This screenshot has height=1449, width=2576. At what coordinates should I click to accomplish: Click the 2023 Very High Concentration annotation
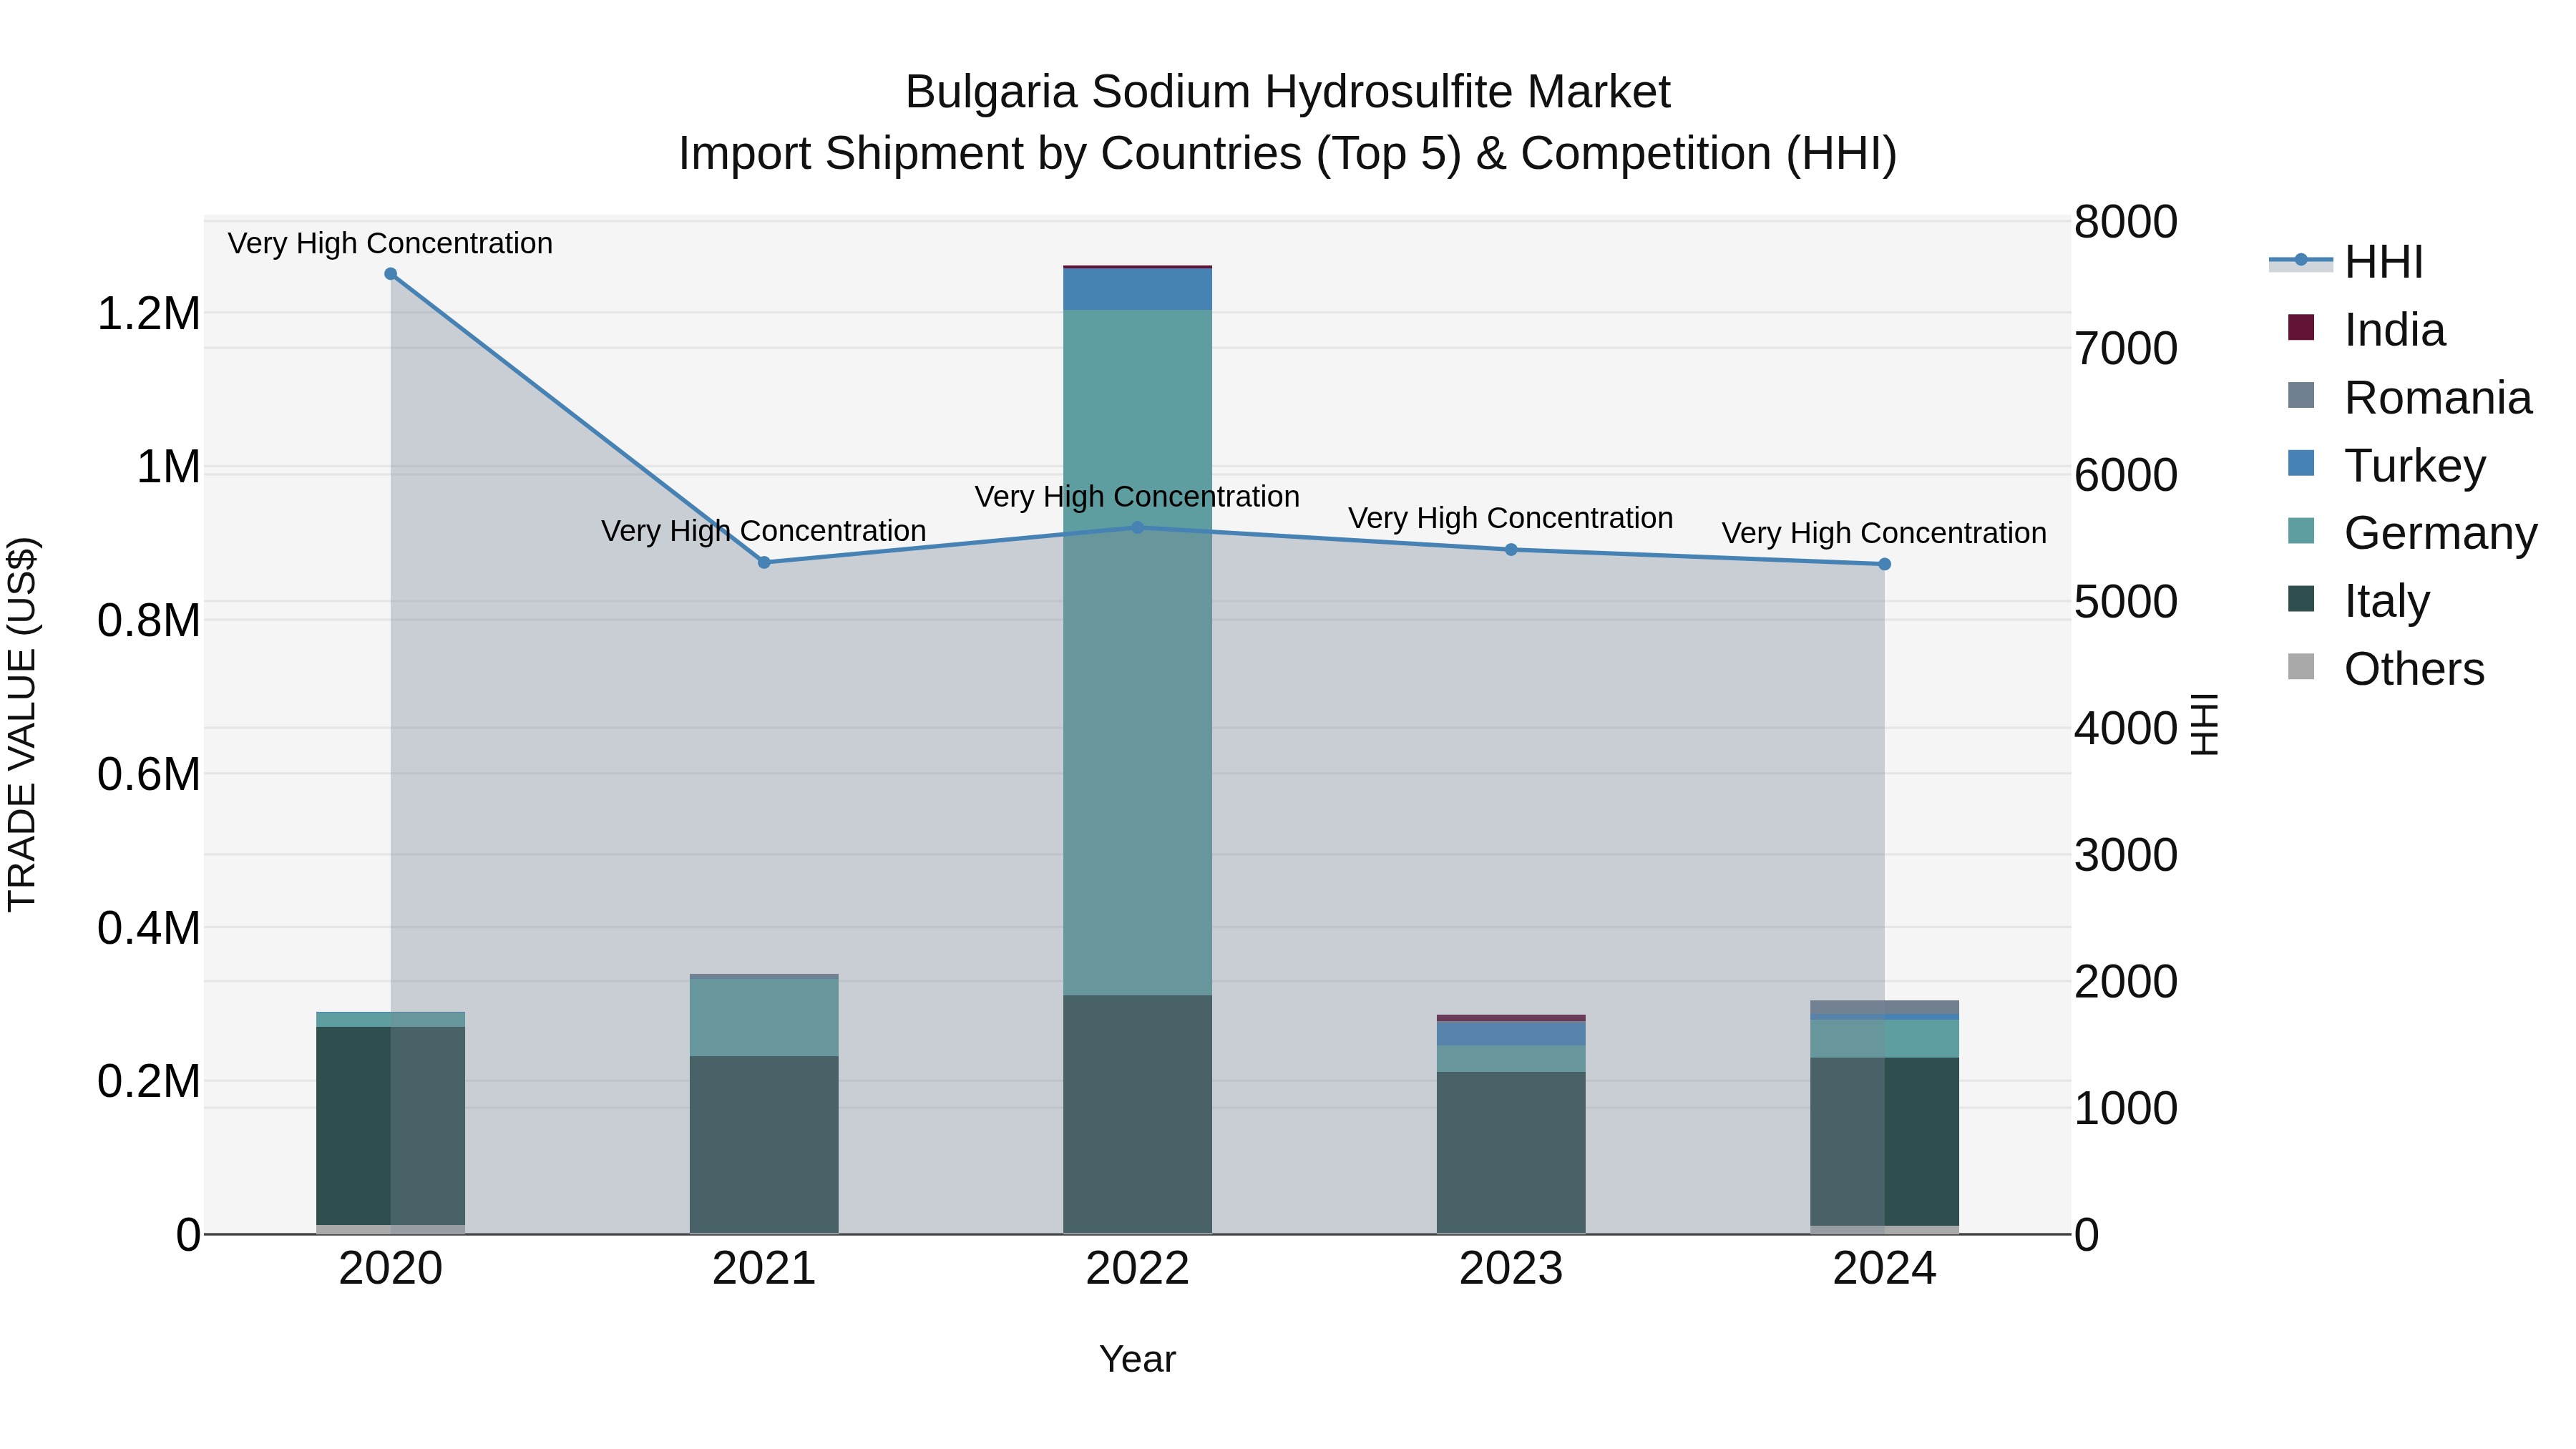pyautogui.click(x=1510, y=518)
